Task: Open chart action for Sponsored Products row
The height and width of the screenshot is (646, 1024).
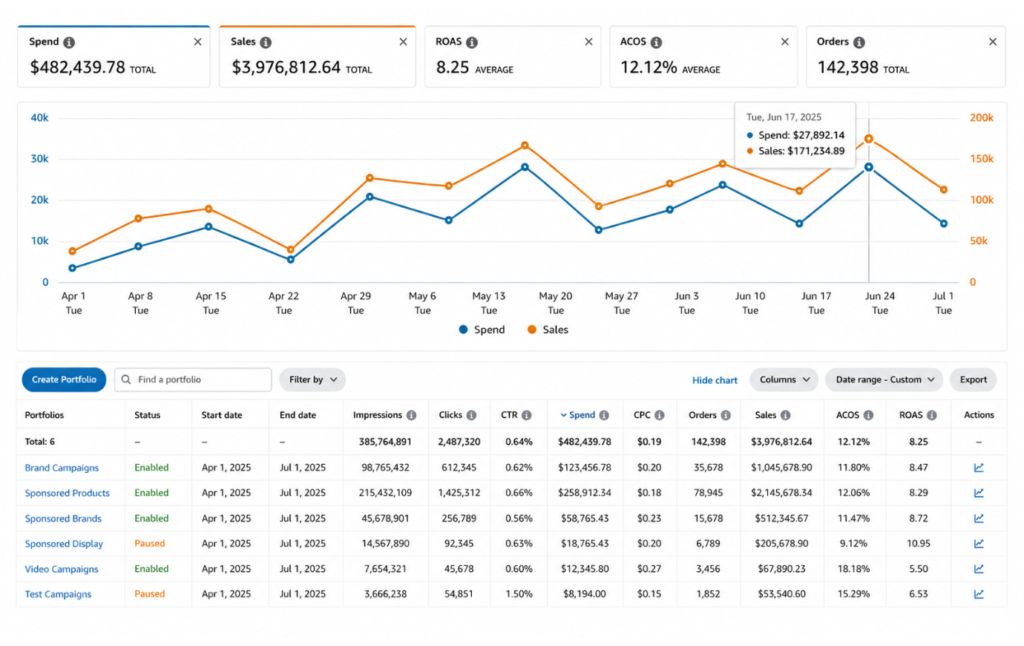Action: pos(978,493)
